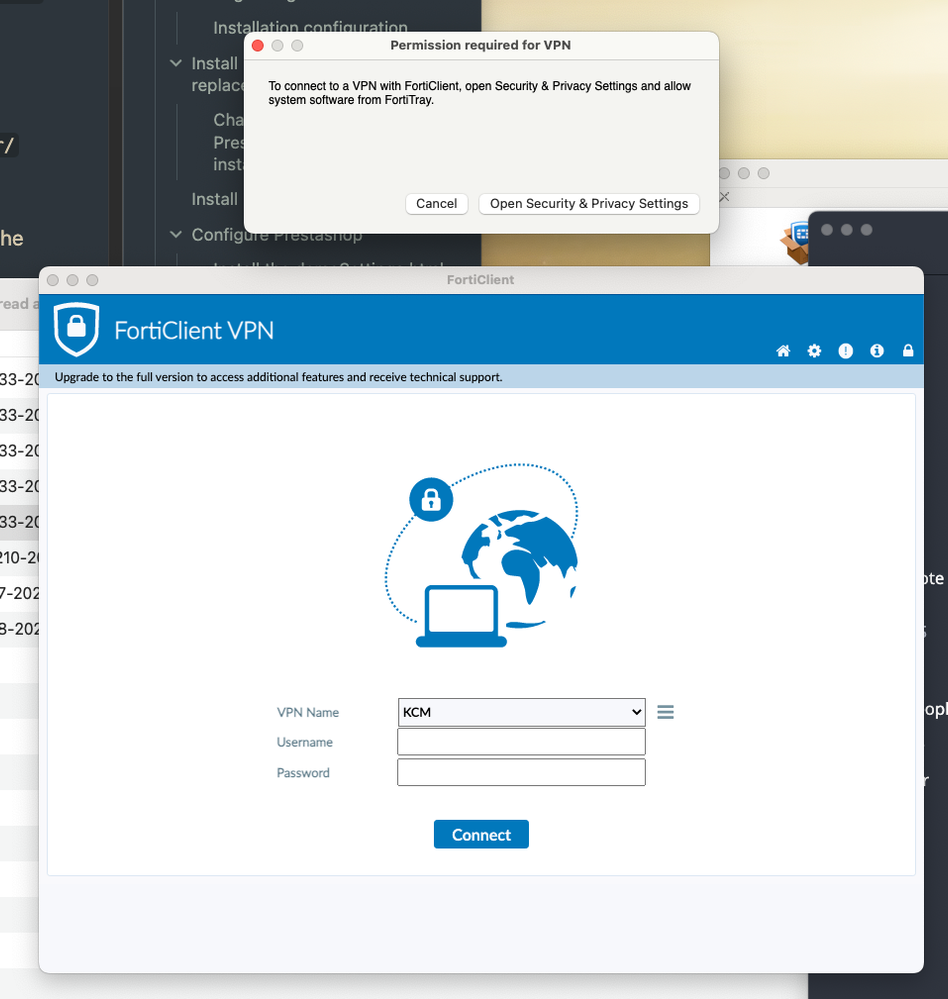The height and width of the screenshot is (999, 948).
Task: Close the Permission required for VPN dialog
Action: pos(258,46)
